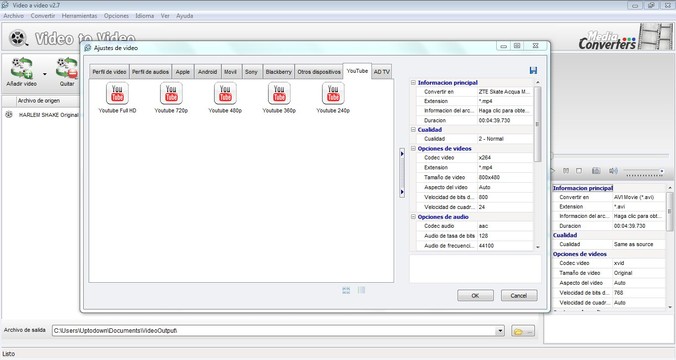
Task: Open the Convertir menu
Action: click(43, 16)
